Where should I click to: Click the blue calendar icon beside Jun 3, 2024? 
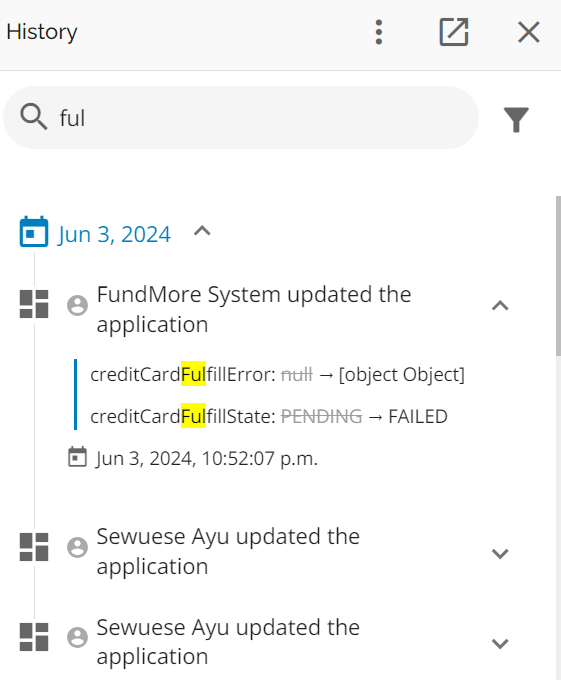click(x=34, y=232)
